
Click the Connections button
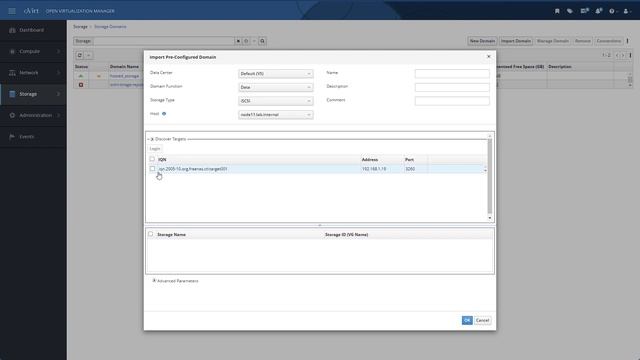coord(609,41)
